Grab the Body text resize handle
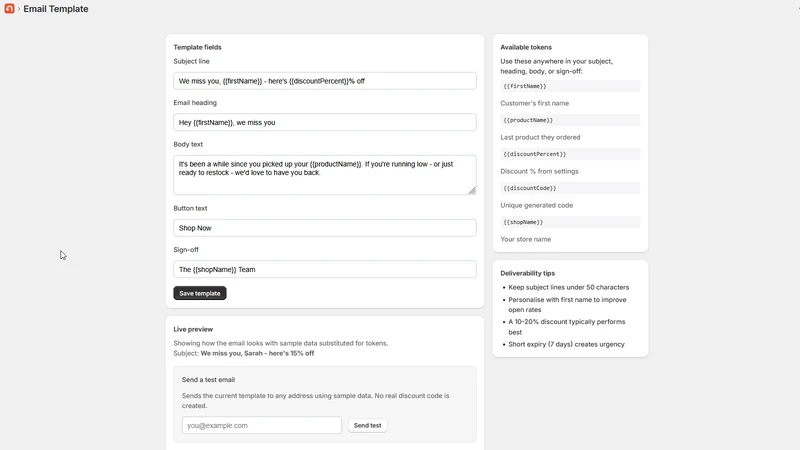 [x=472, y=191]
